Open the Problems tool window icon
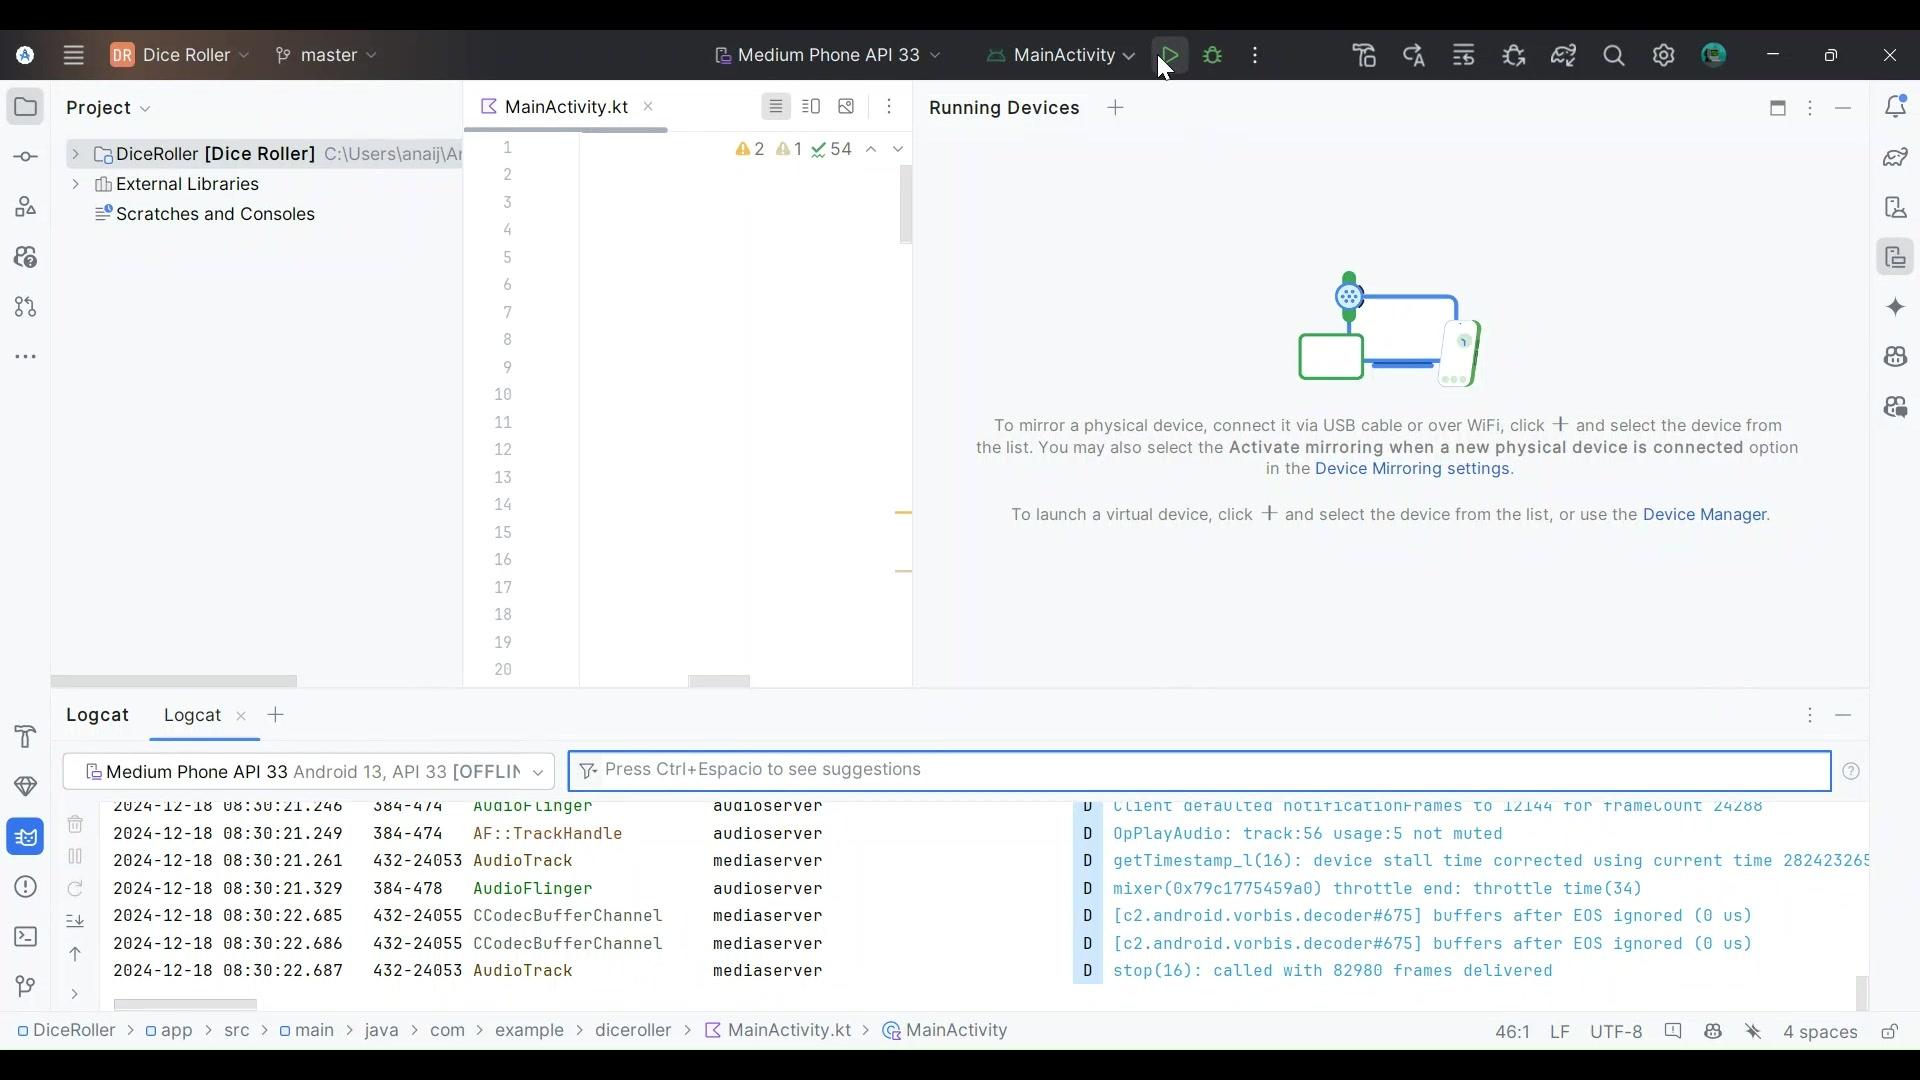Screen dimensions: 1920x1080 click(25, 887)
